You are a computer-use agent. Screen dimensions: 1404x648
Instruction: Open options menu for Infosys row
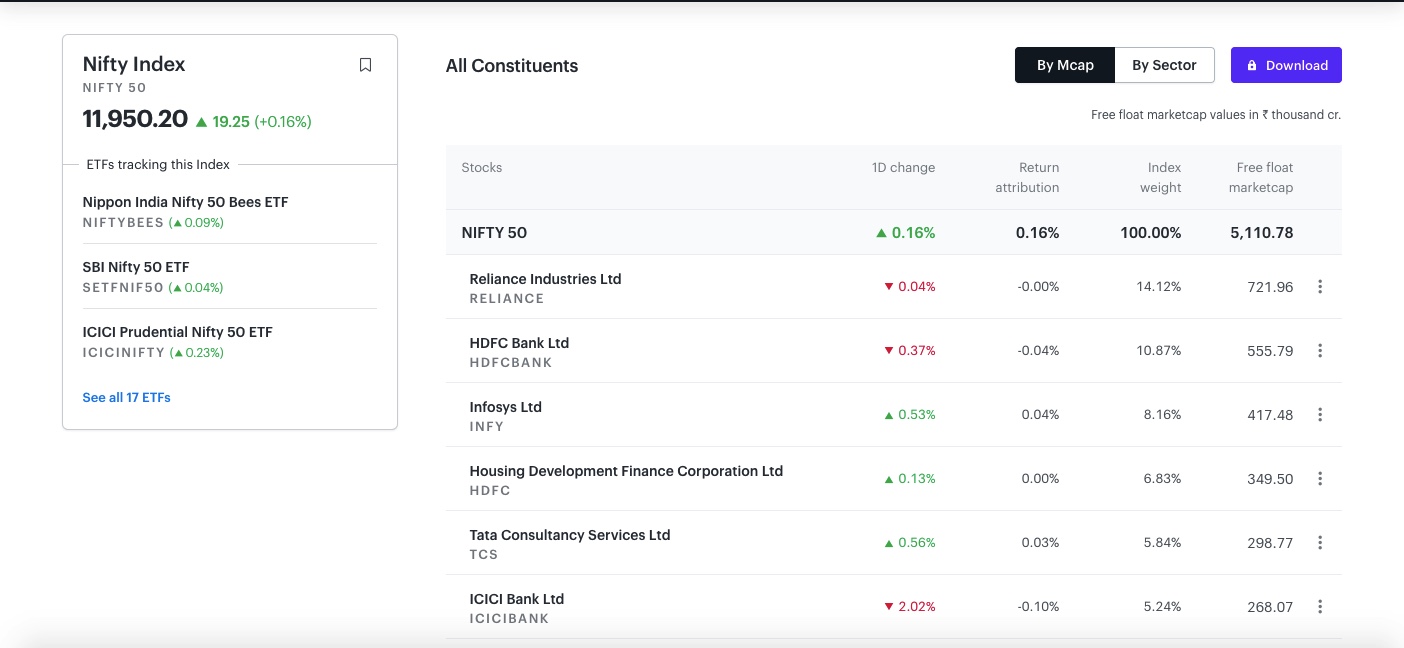click(x=1320, y=415)
